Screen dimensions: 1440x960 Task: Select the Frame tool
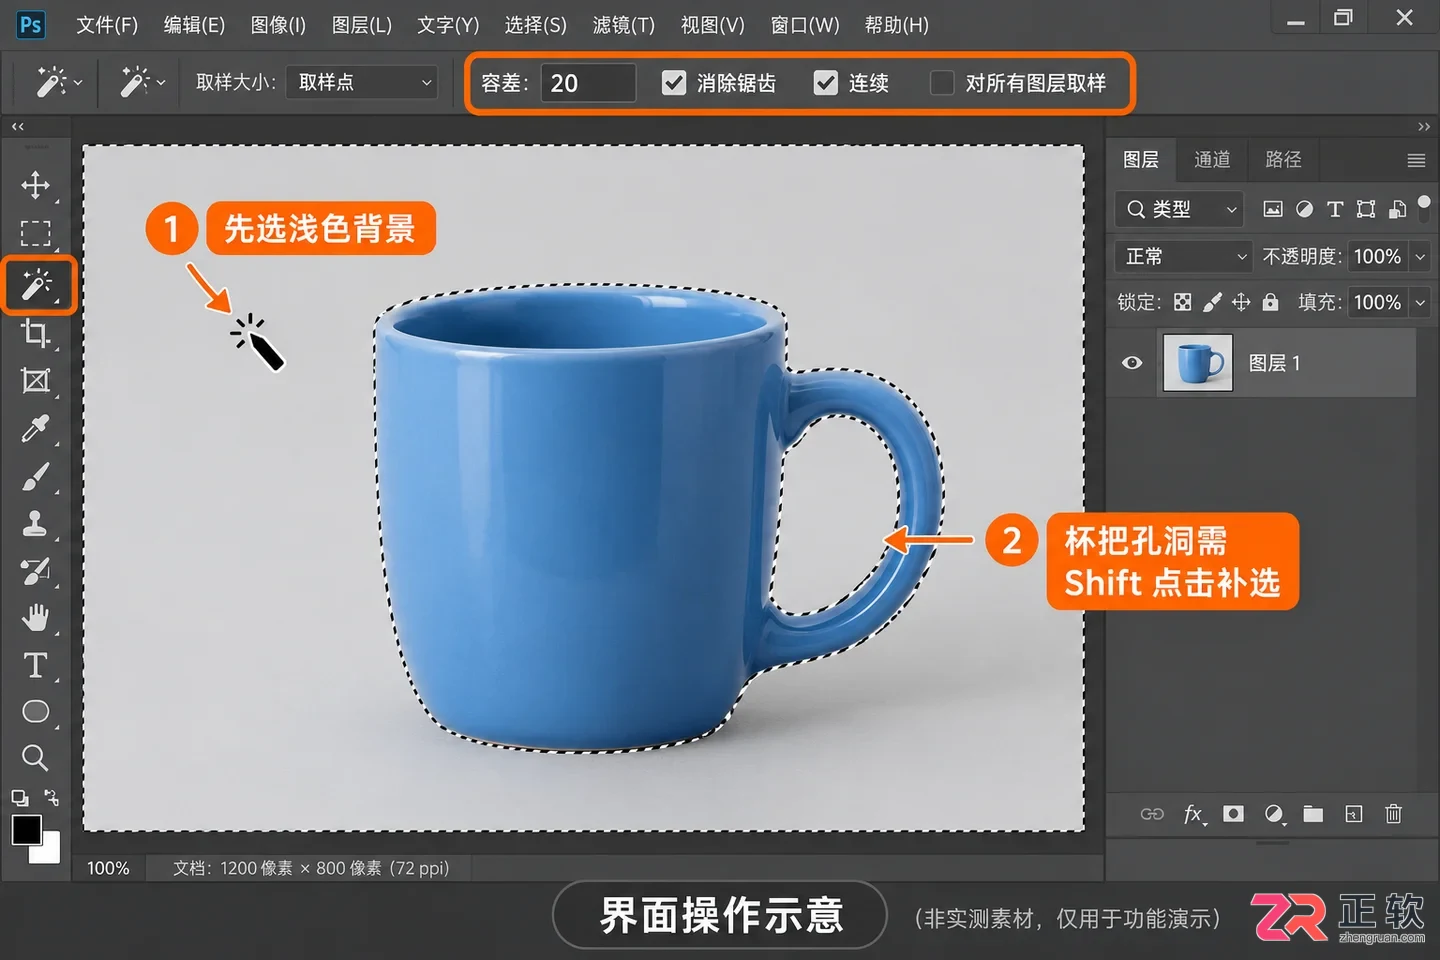[35, 381]
